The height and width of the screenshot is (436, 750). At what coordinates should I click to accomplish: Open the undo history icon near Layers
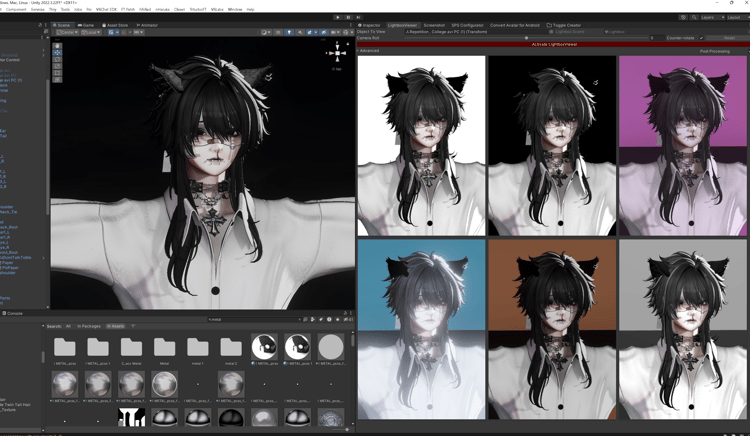point(683,17)
